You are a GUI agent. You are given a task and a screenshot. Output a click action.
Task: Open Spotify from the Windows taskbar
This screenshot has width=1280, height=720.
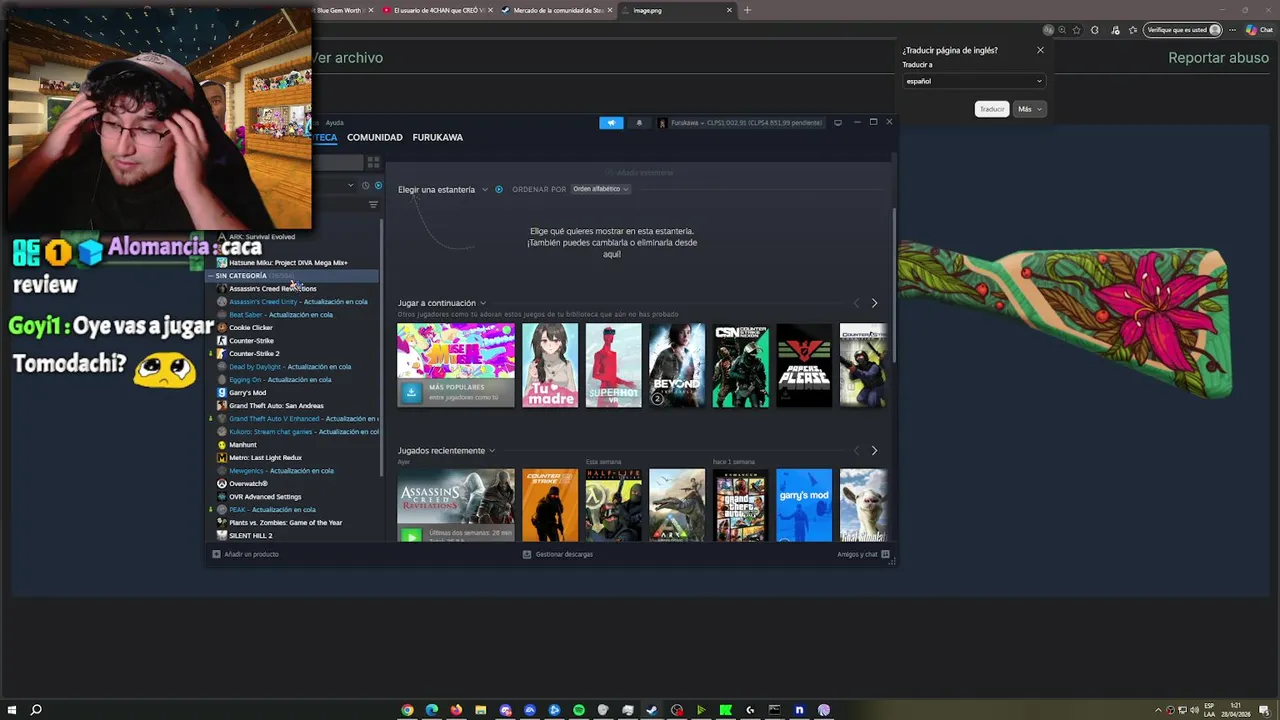(578, 710)
